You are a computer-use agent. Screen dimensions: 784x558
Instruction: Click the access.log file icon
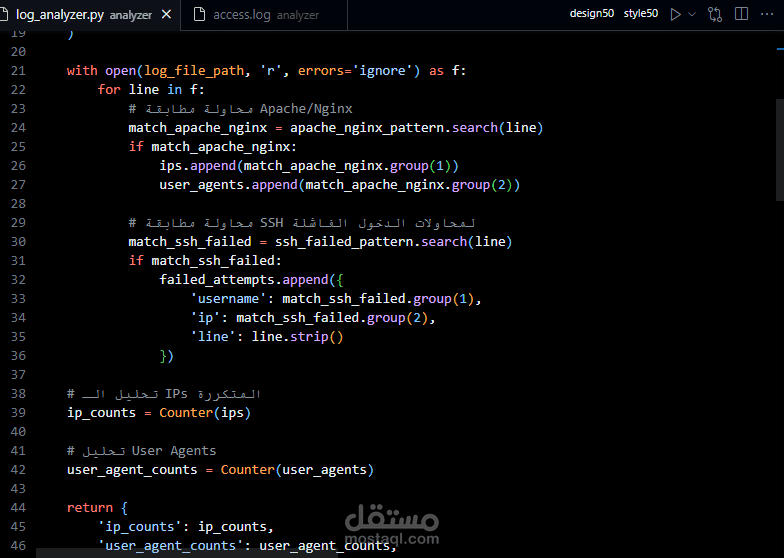click(199, 14)
